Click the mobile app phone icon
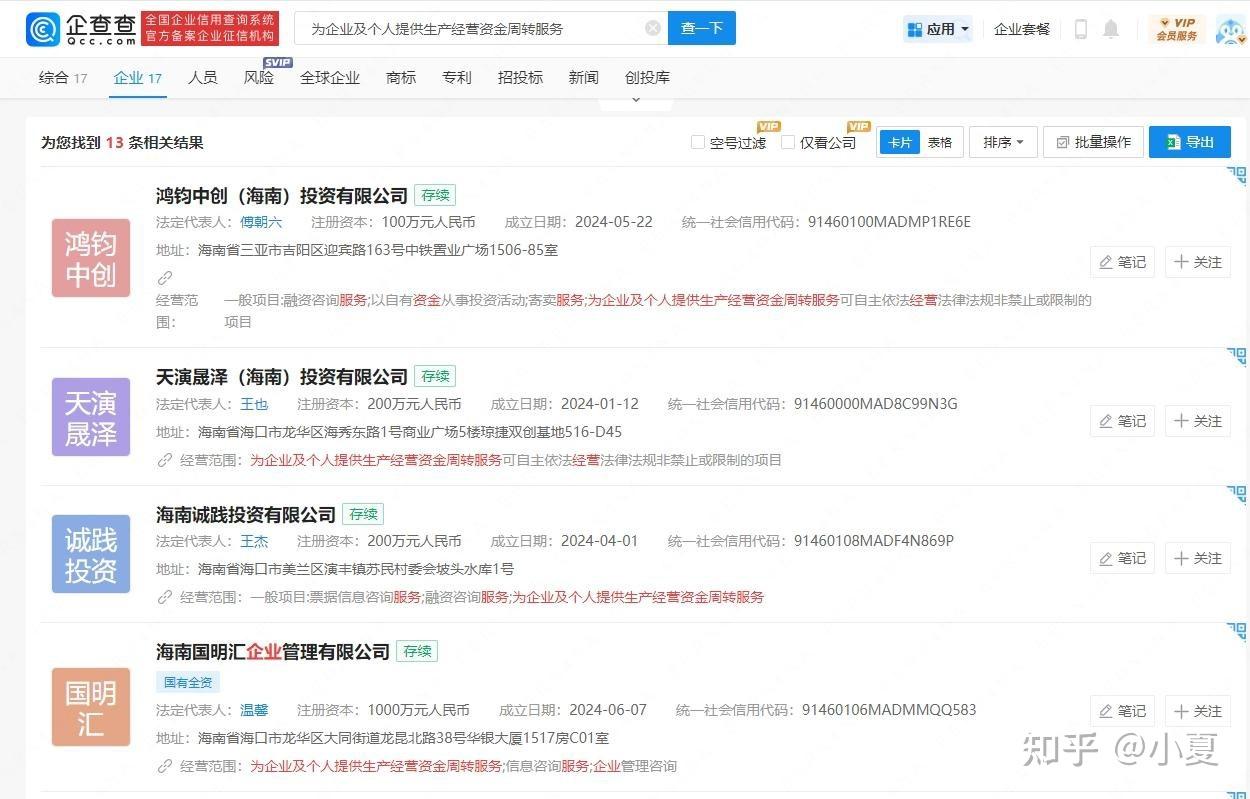Viewport: 1250px width, 799px height. (x=1079, y=29)
